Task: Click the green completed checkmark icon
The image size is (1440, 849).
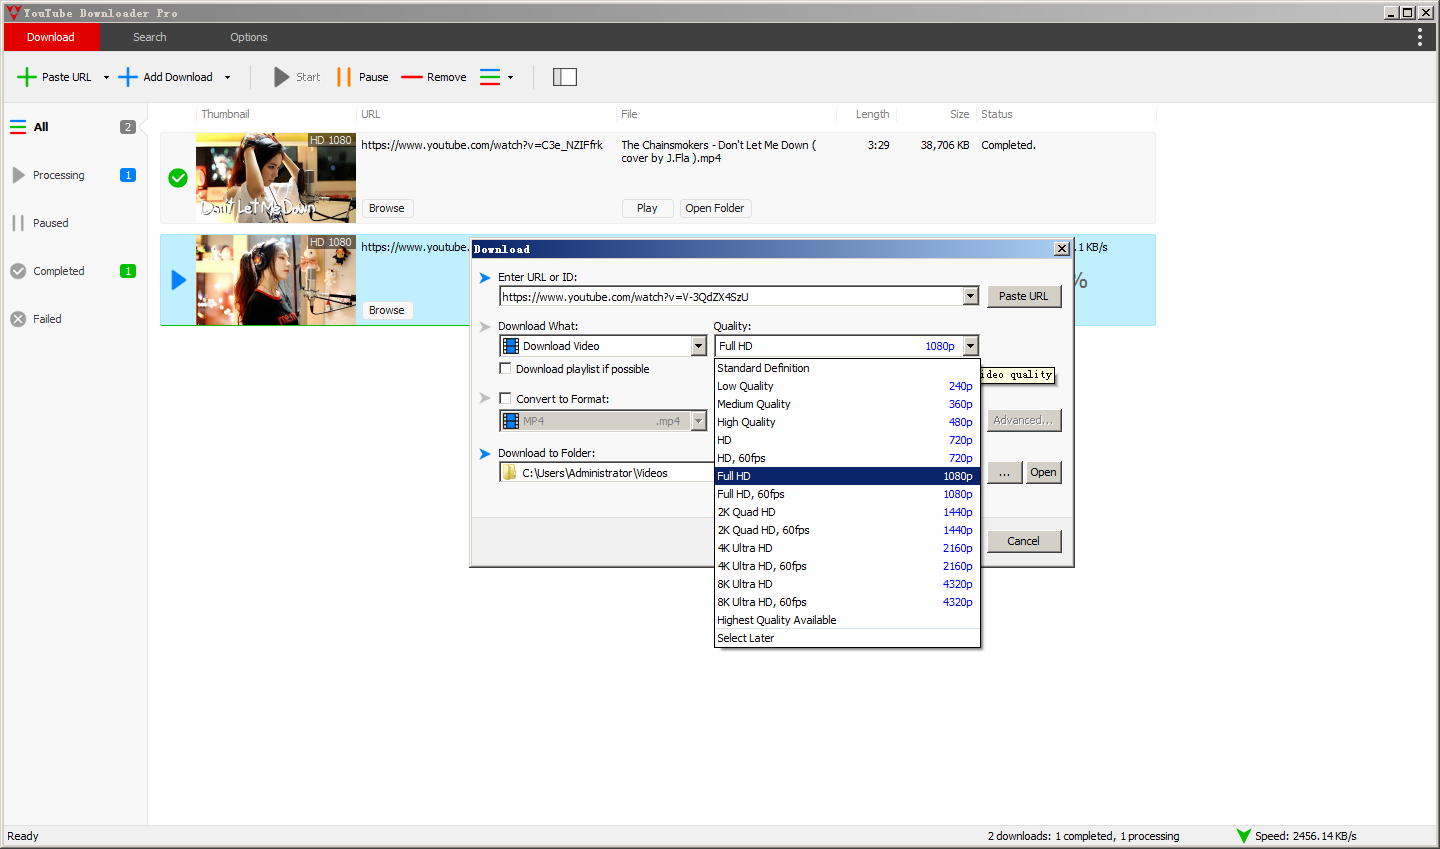Action: click(x=178, y=178)
